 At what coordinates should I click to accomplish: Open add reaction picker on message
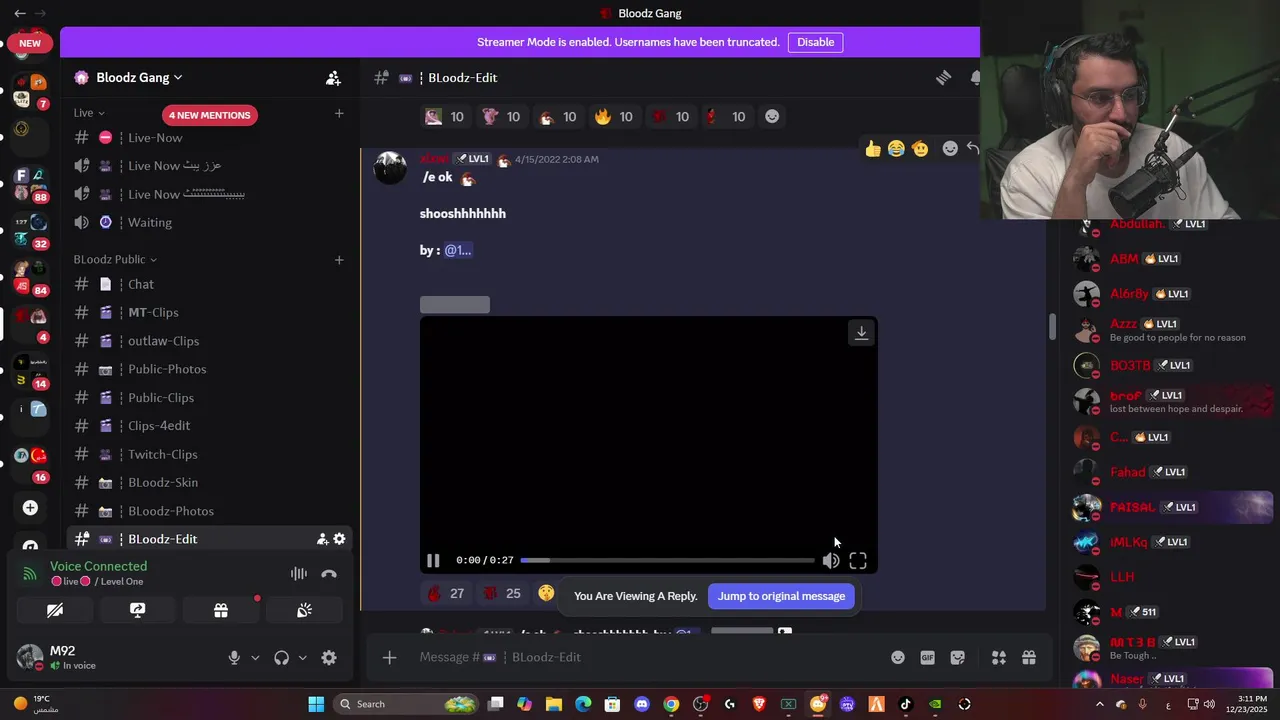pos(950,149)
